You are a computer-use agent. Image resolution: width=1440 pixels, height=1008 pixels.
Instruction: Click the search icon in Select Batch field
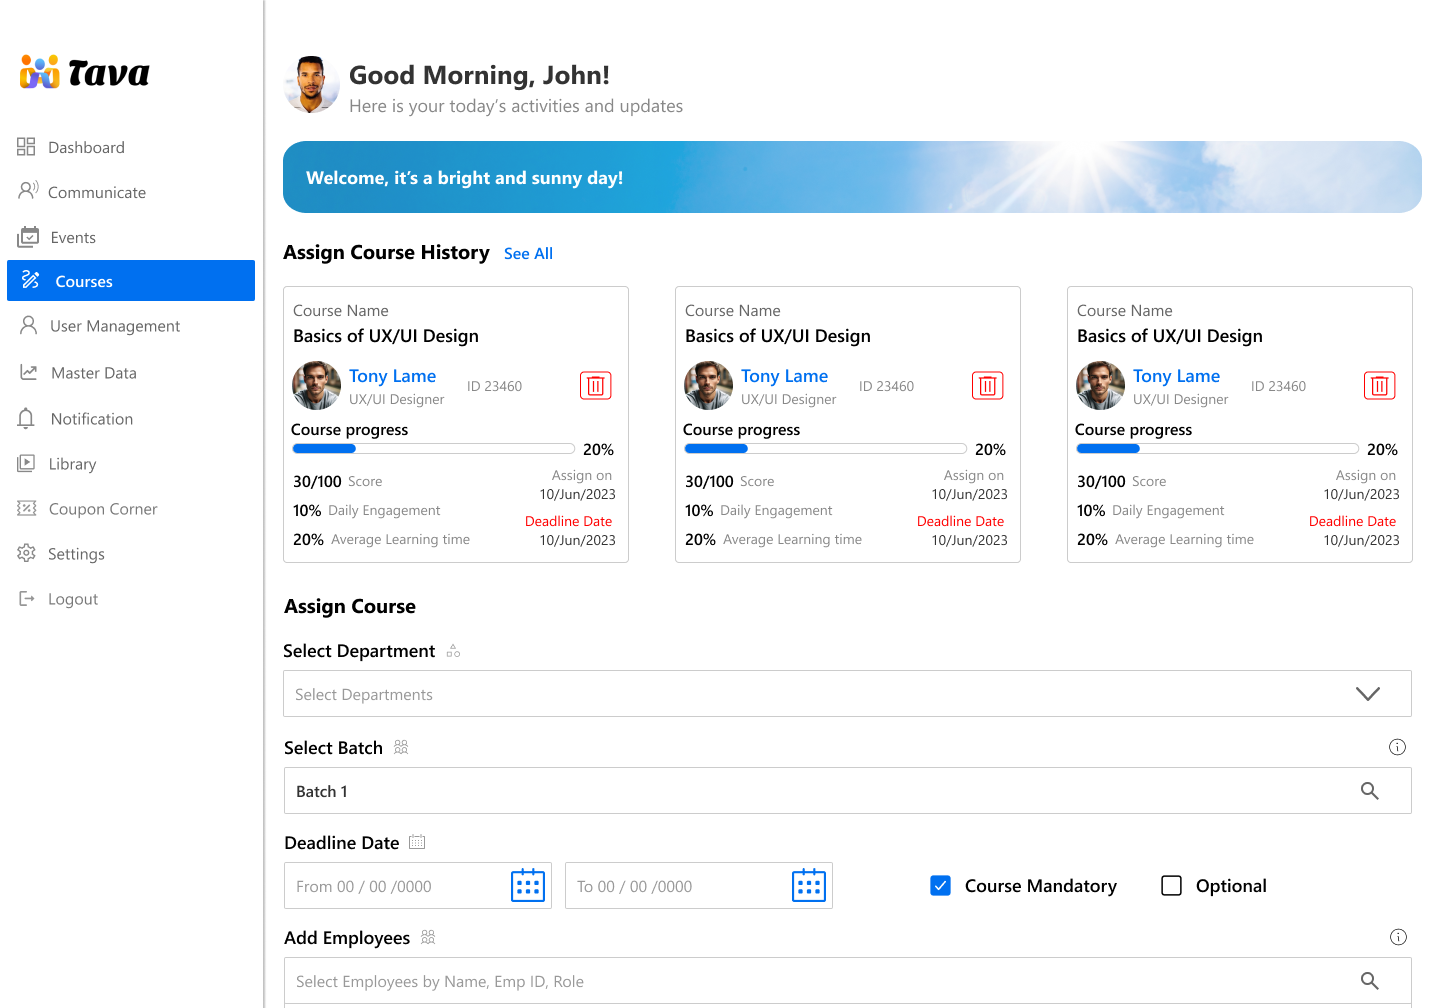point(1369,791)
